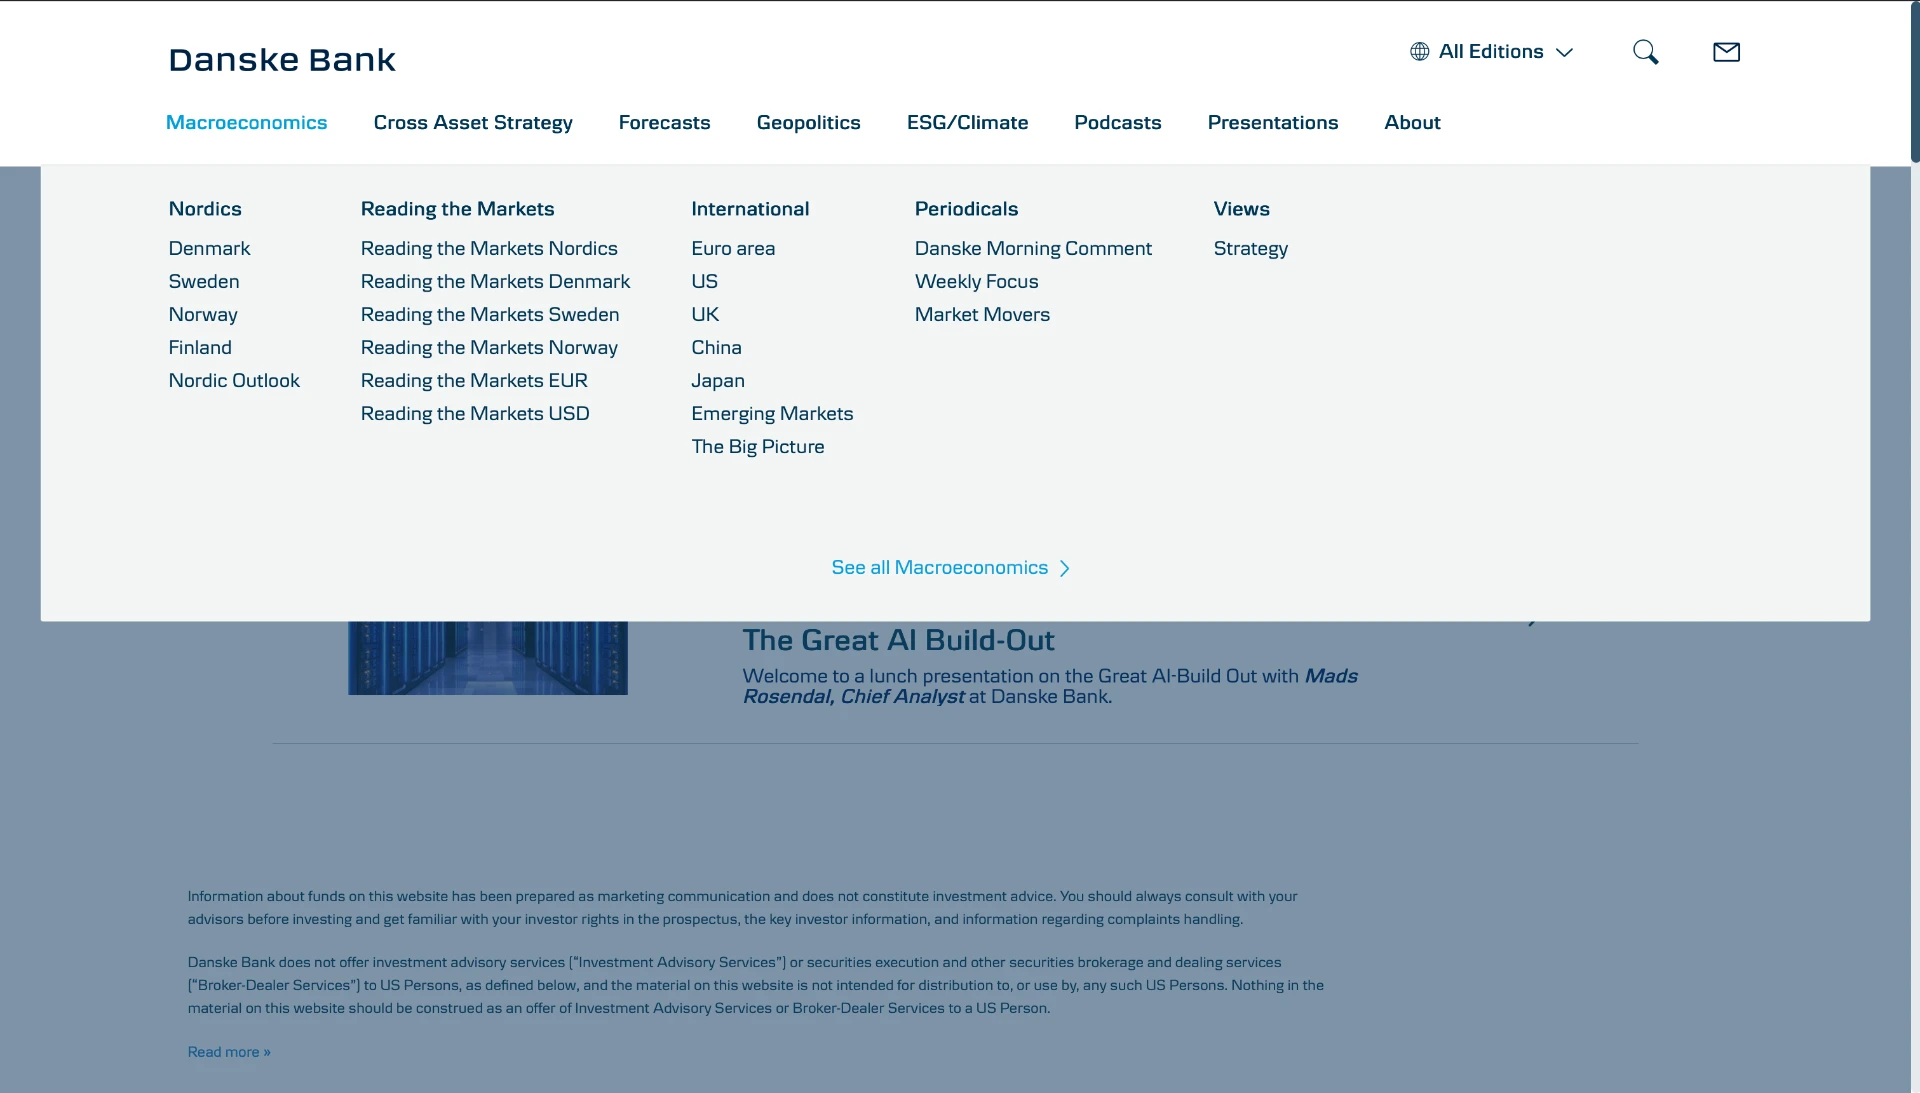The width and height of the screenshot is (1920, 1093).
Task: Open the Presentations menu
Action: pos(1272,122)
